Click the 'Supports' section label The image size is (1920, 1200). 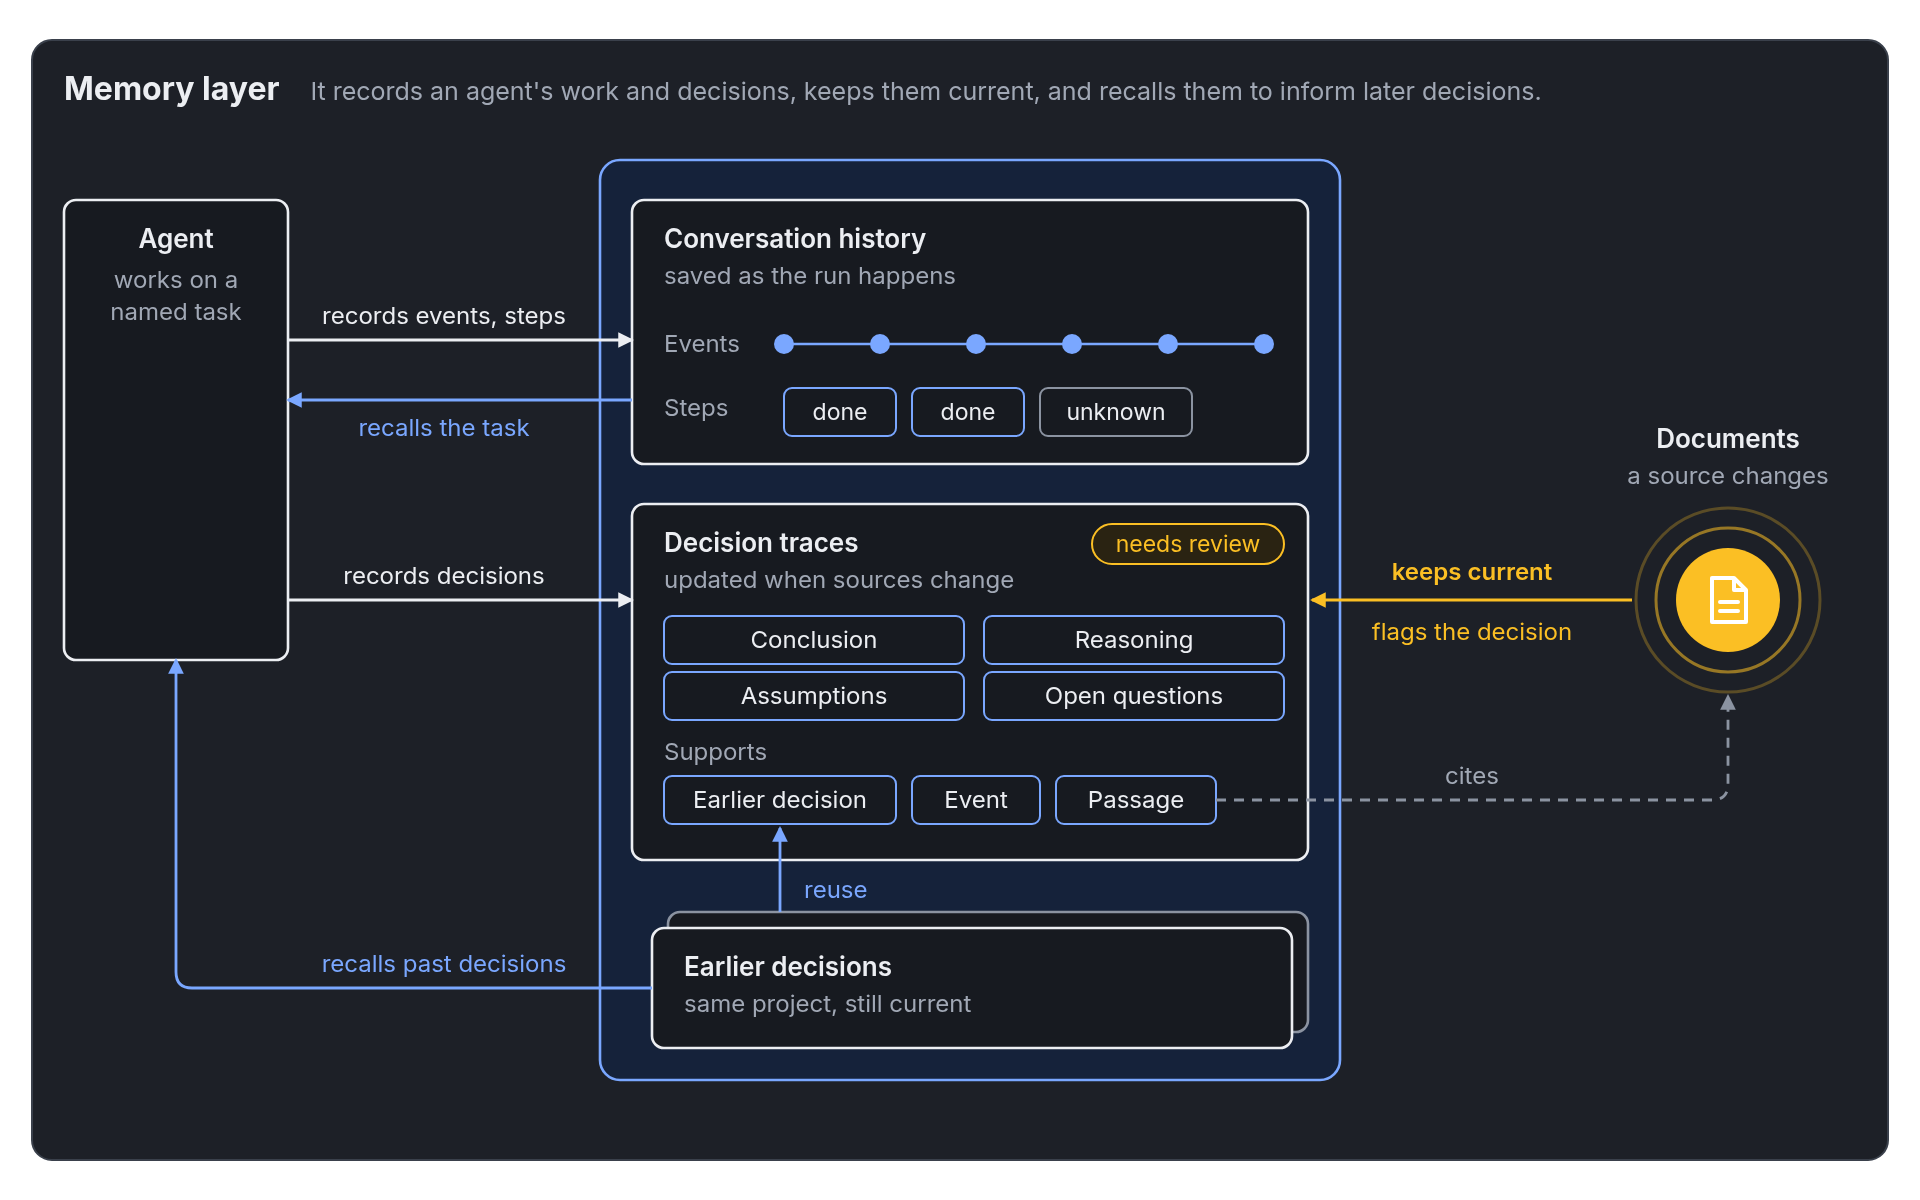coord(715,752)
